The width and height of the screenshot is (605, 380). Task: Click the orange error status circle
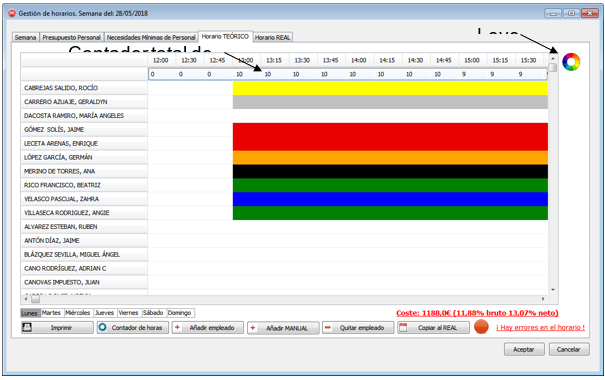[481, 327]
